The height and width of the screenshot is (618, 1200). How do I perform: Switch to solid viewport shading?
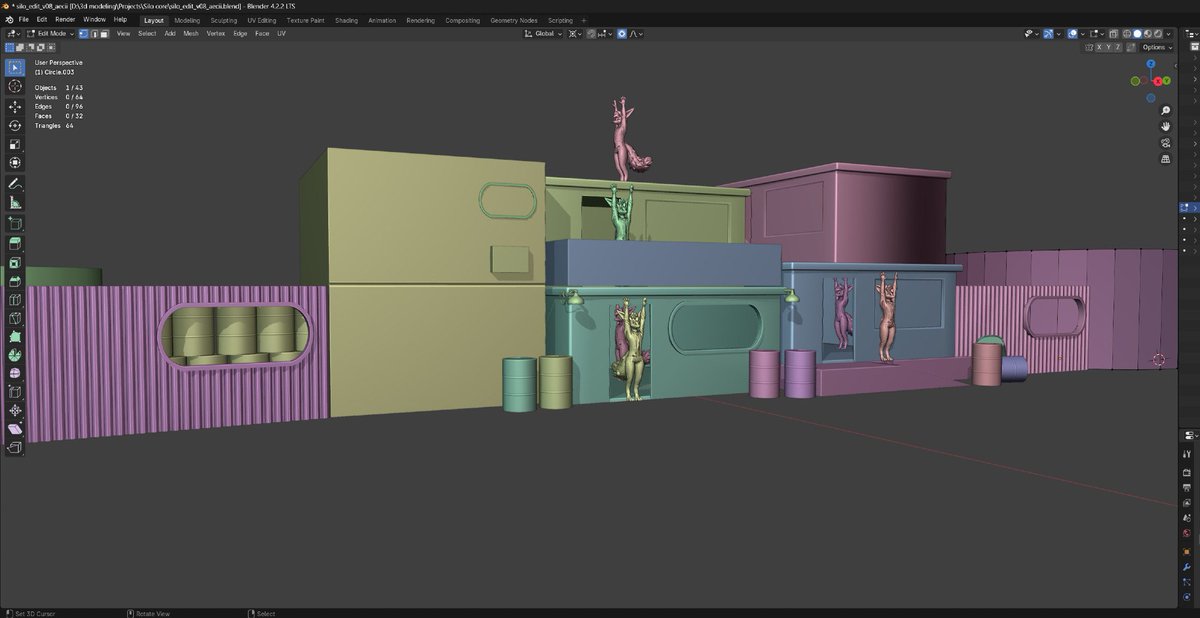tap(1137, 34)
